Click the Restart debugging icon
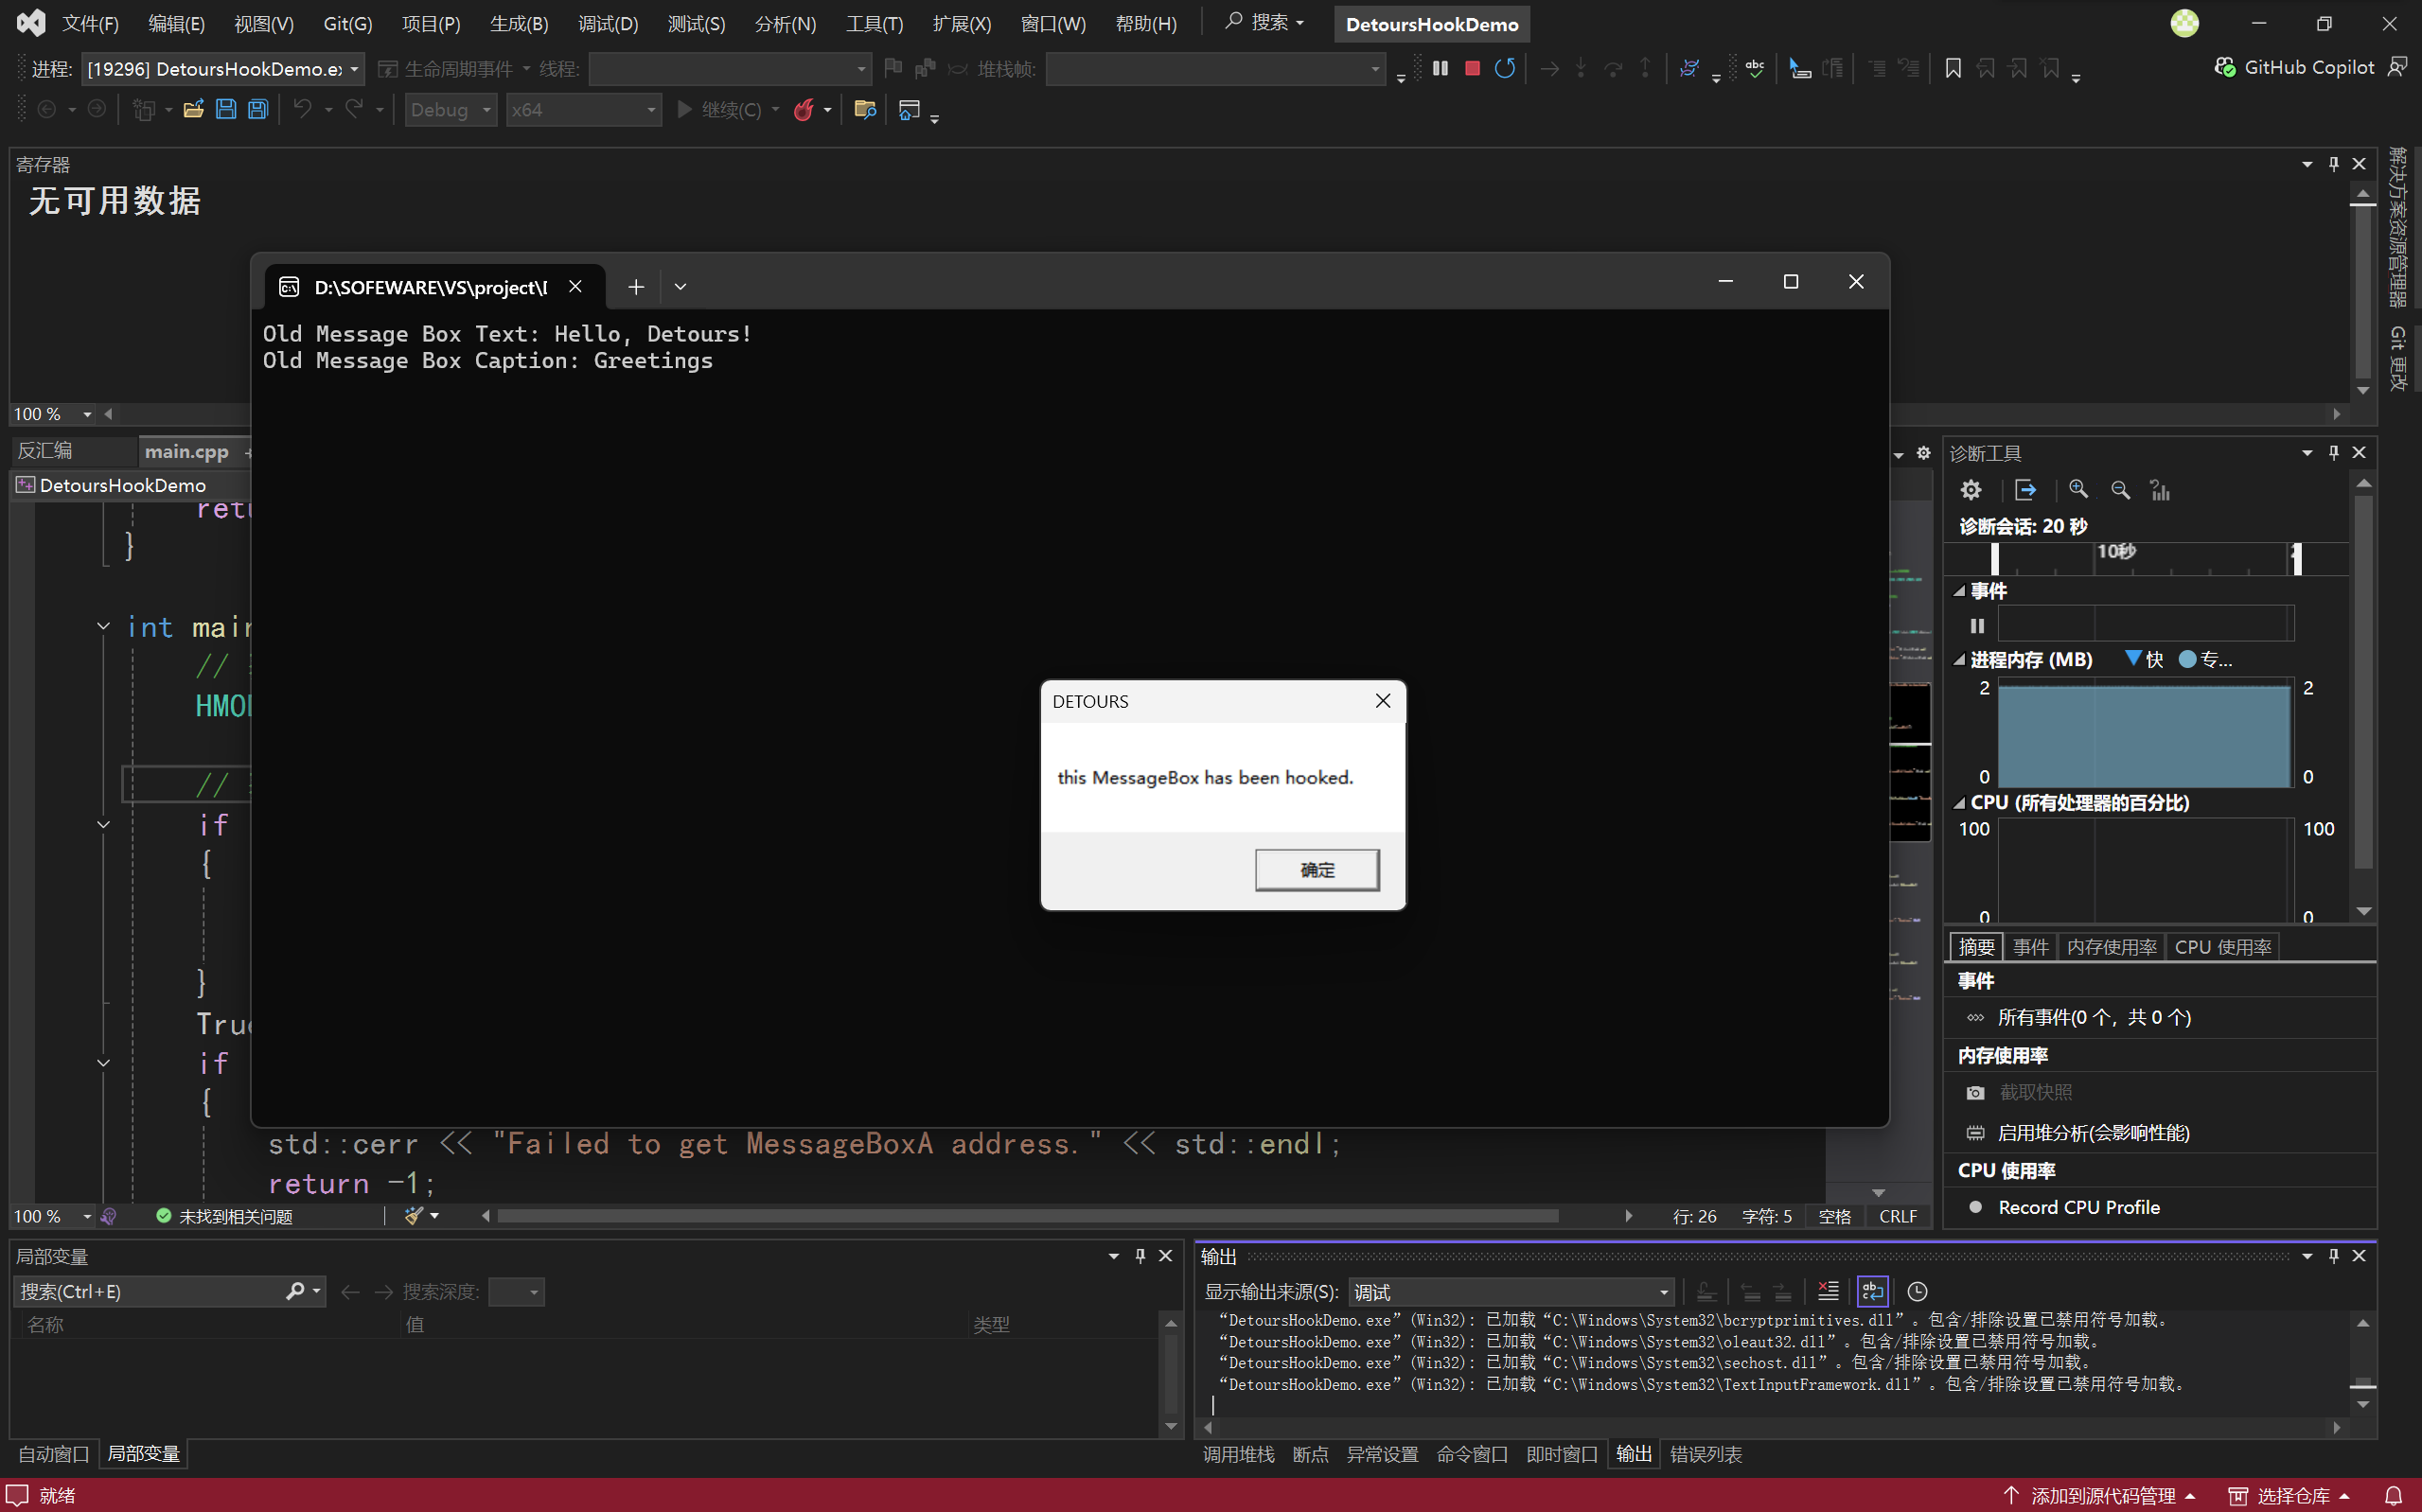The height and width of the screenshot is (1512, 2422). tap(1504, 68)
